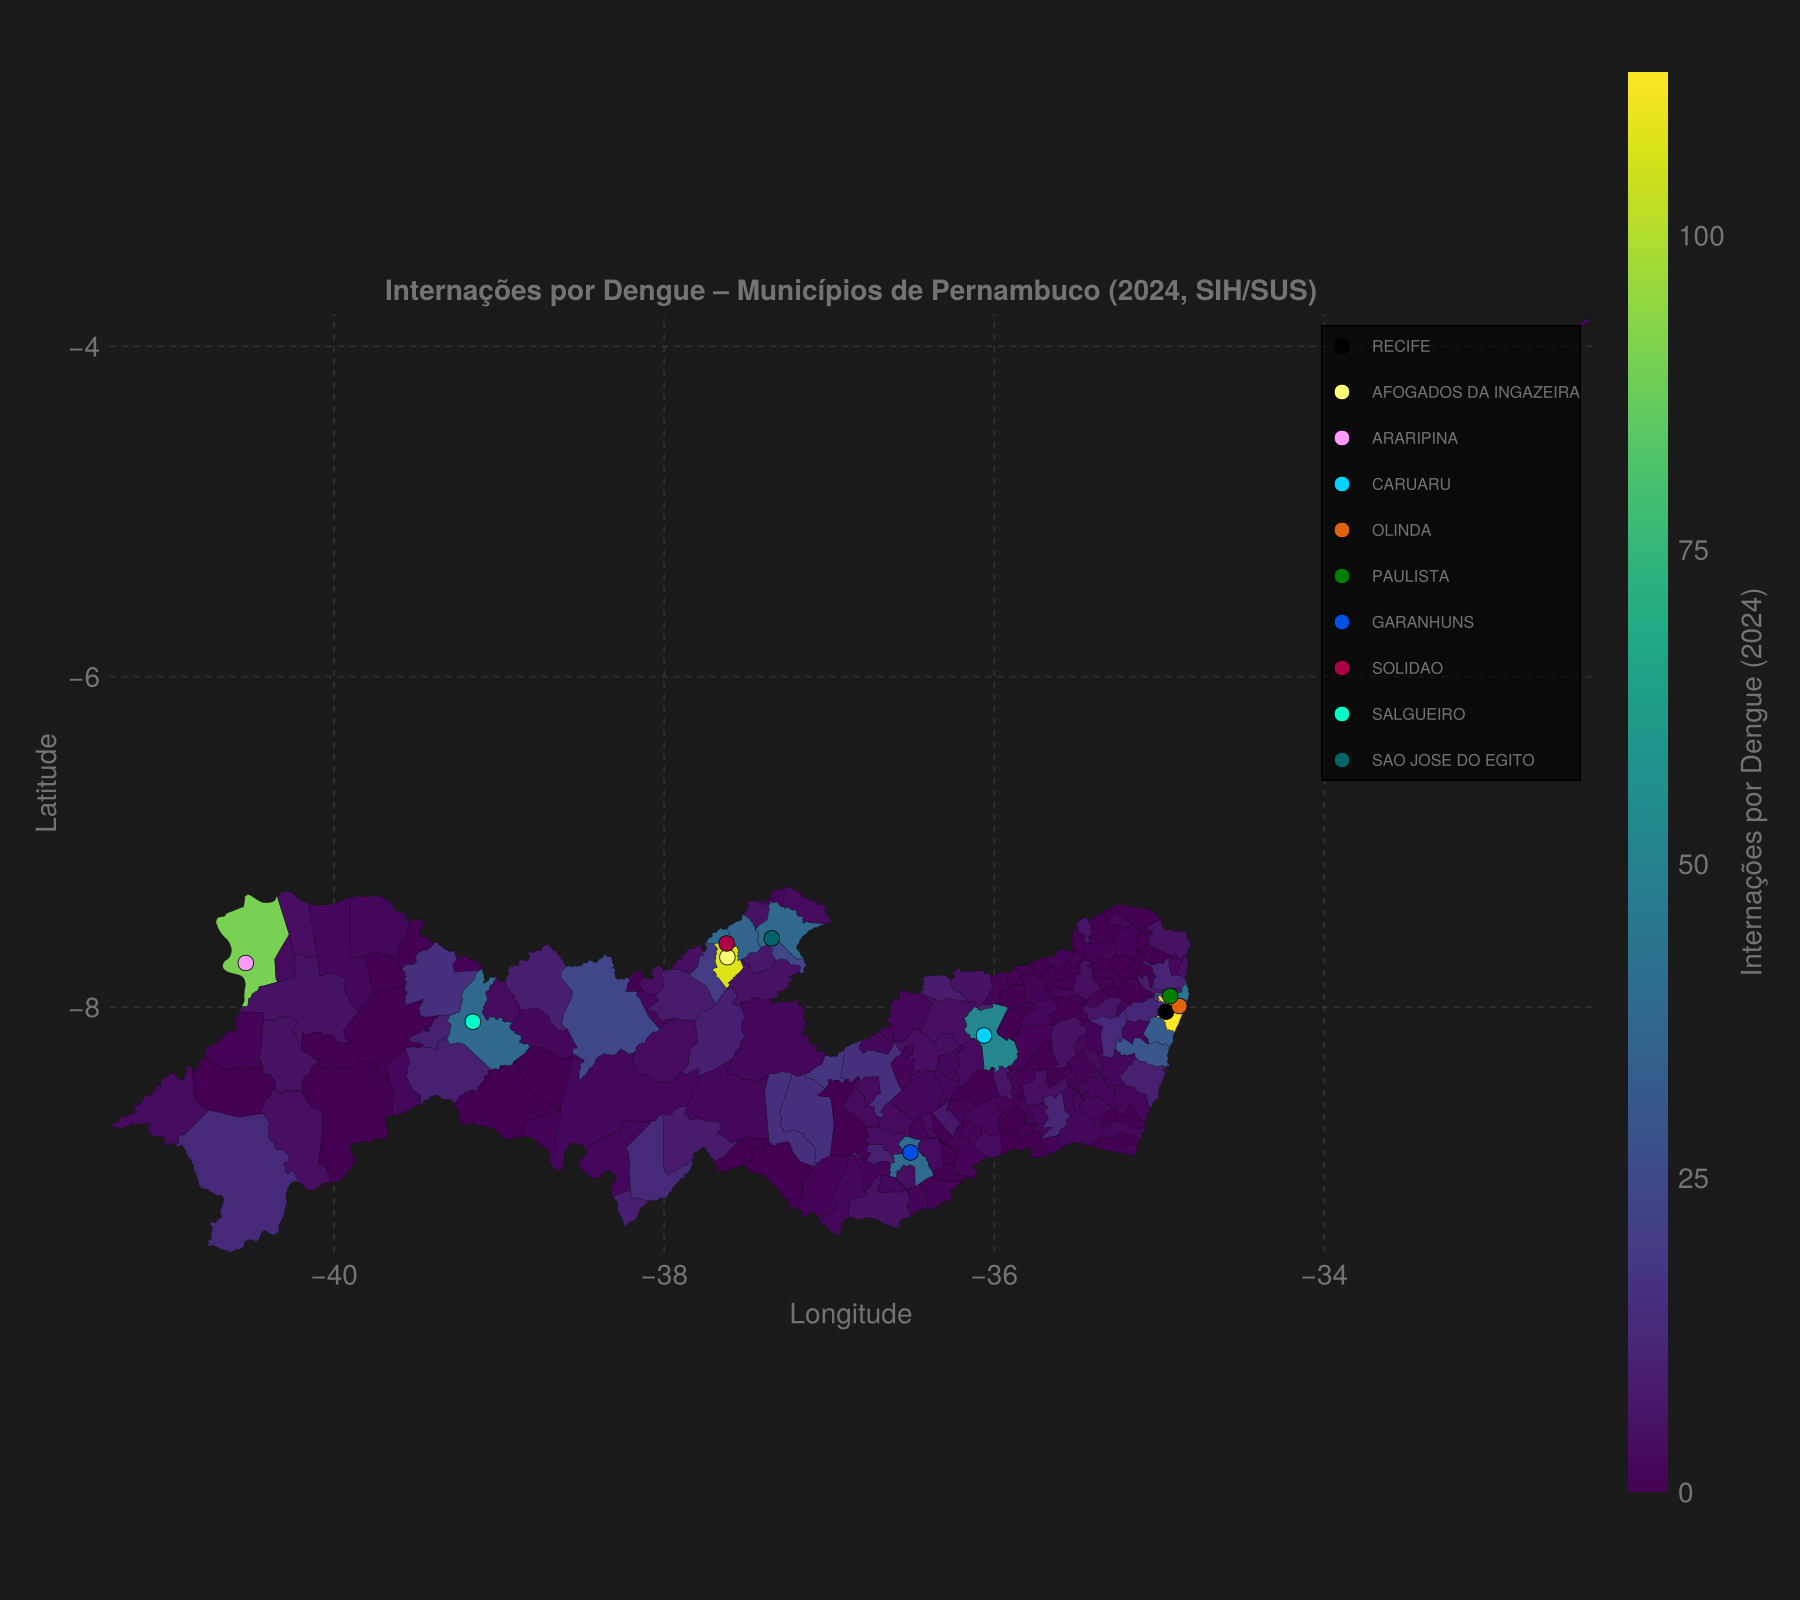This screenshot has height=1600, width=1800.
Task: Select the black RECIFE marker on the map
Action: [1166, 1013]
